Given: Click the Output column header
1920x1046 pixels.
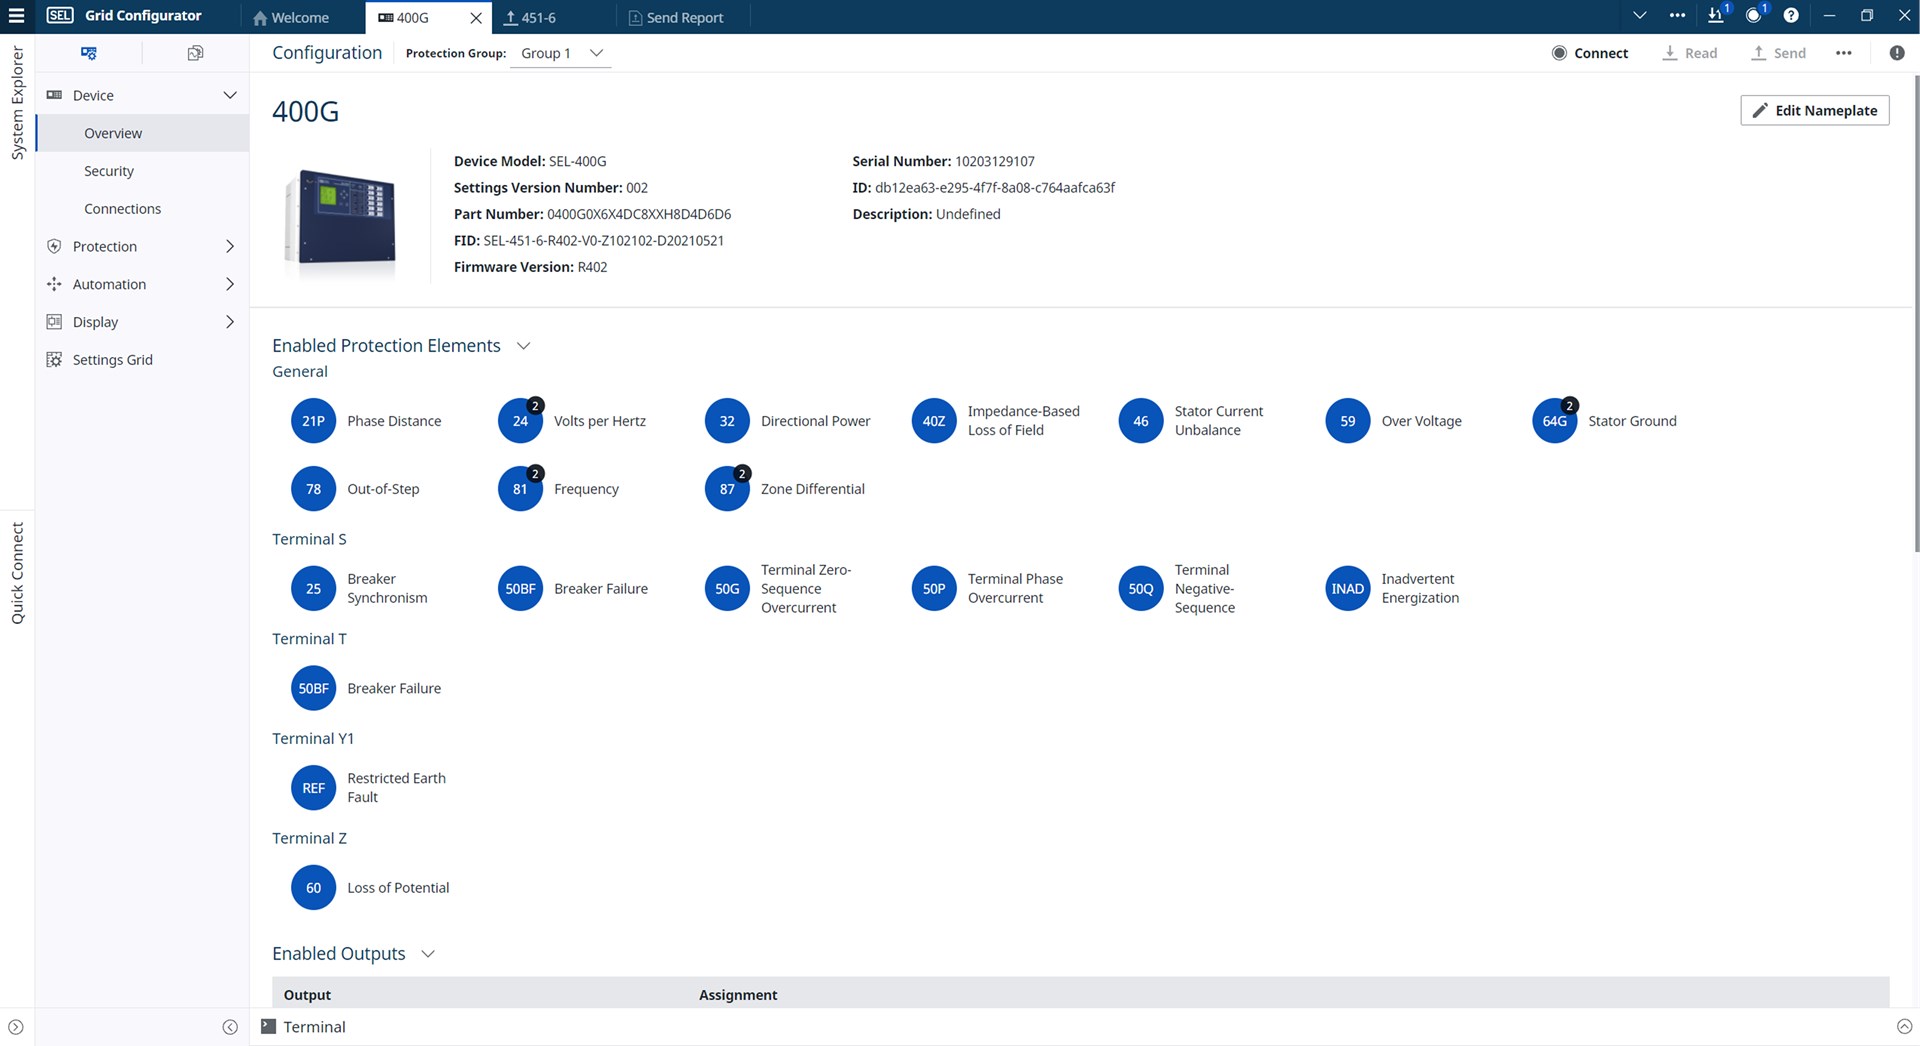Looking at the screenshot, I should click(x=307, y=995).
